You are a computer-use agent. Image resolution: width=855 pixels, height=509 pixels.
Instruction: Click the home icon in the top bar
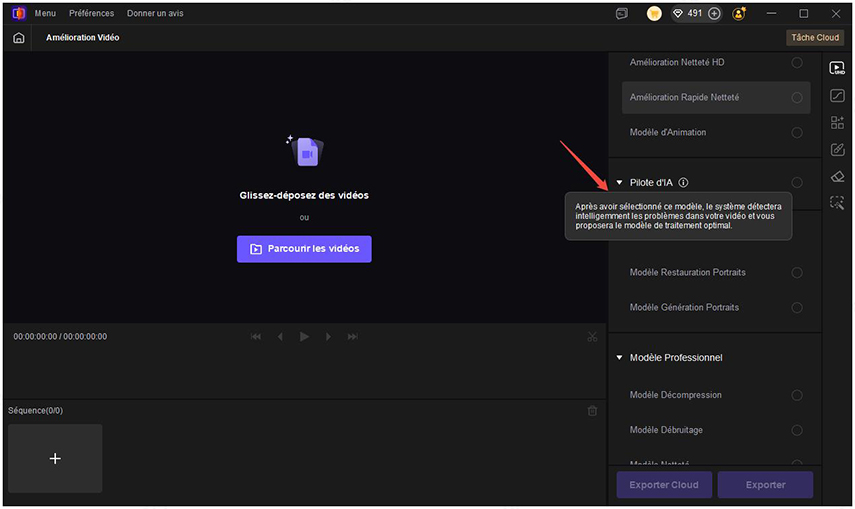[19, 38]
